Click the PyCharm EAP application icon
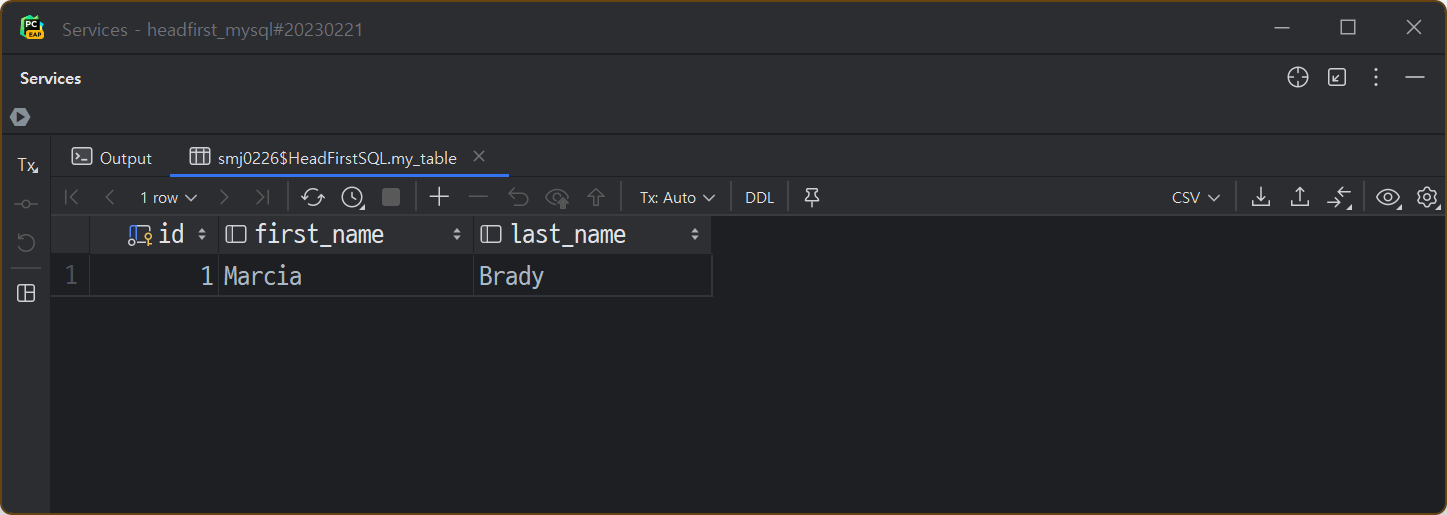The image size is (1447, 515). click(x=32, y=28)
